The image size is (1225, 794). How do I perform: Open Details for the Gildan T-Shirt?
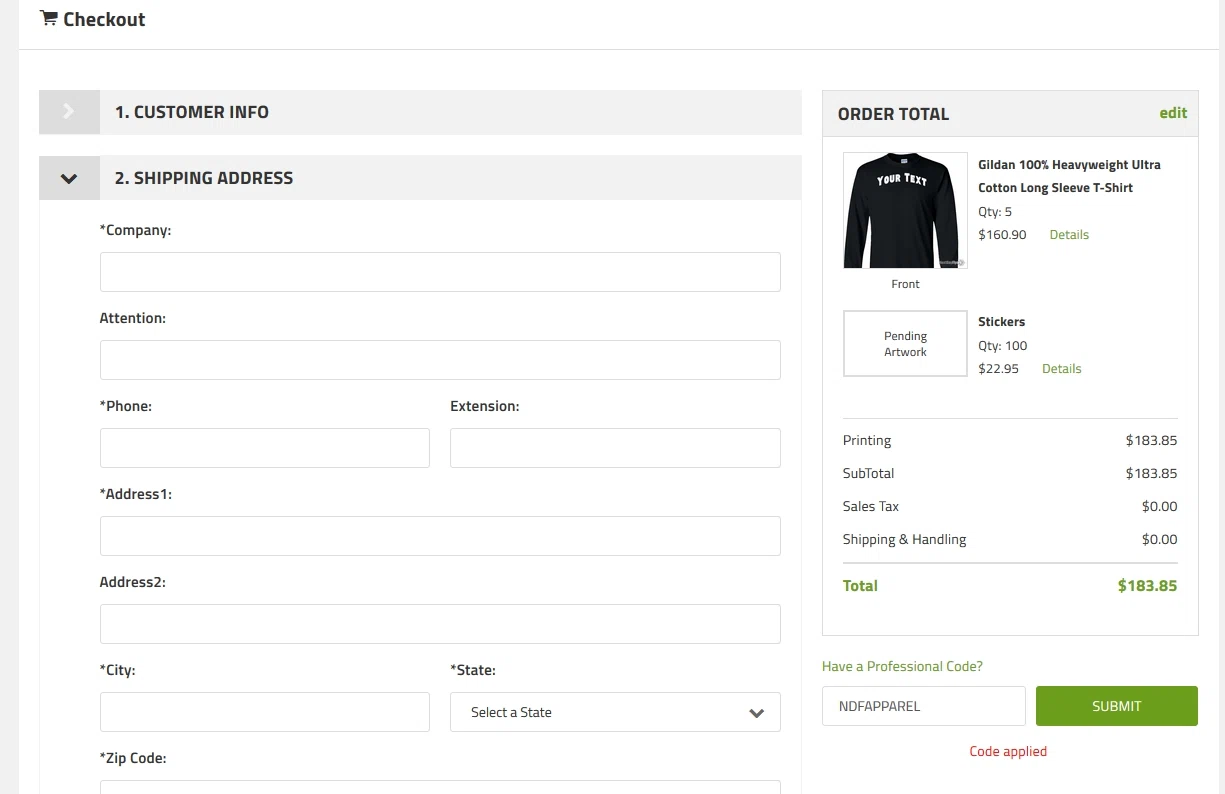coord(1069,235)
